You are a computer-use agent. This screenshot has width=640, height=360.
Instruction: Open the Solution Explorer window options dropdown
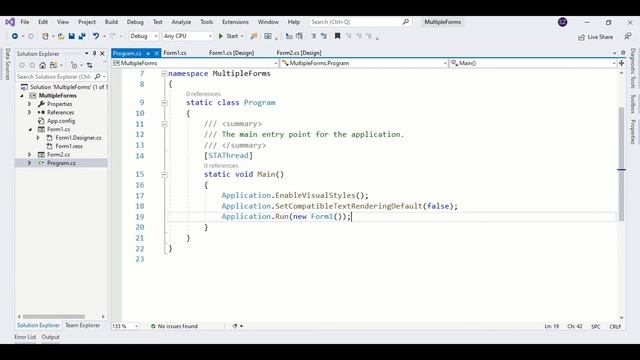click(87, 53)
